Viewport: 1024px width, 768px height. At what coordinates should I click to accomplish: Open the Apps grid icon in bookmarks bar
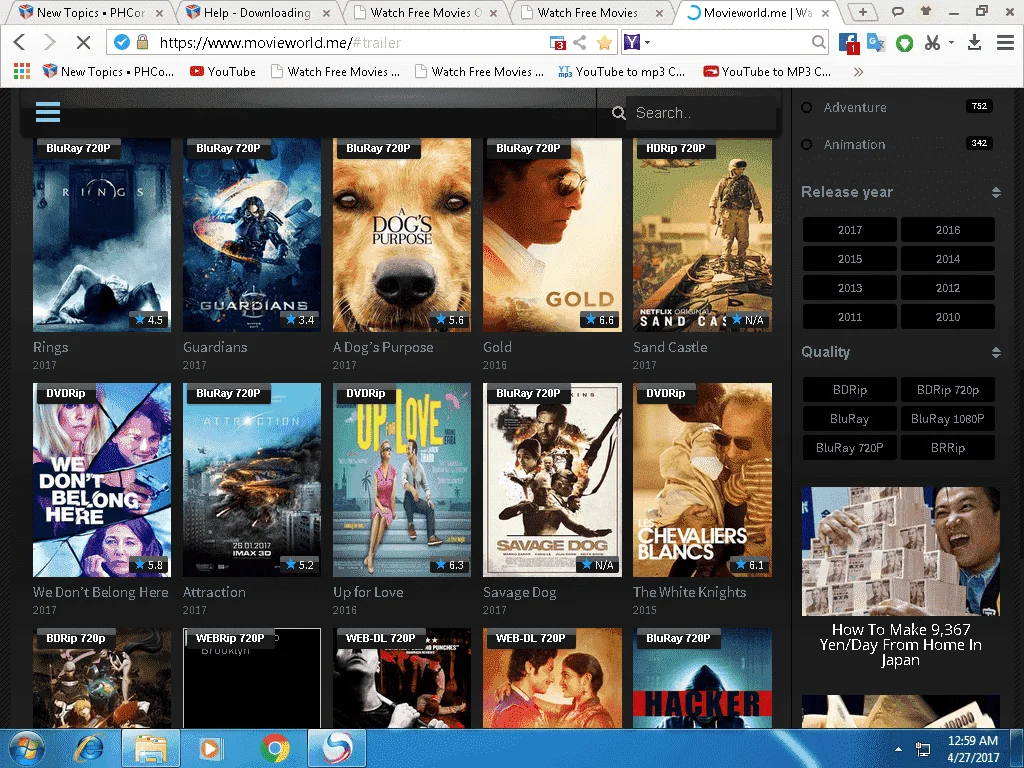click(x=22, y=72)
